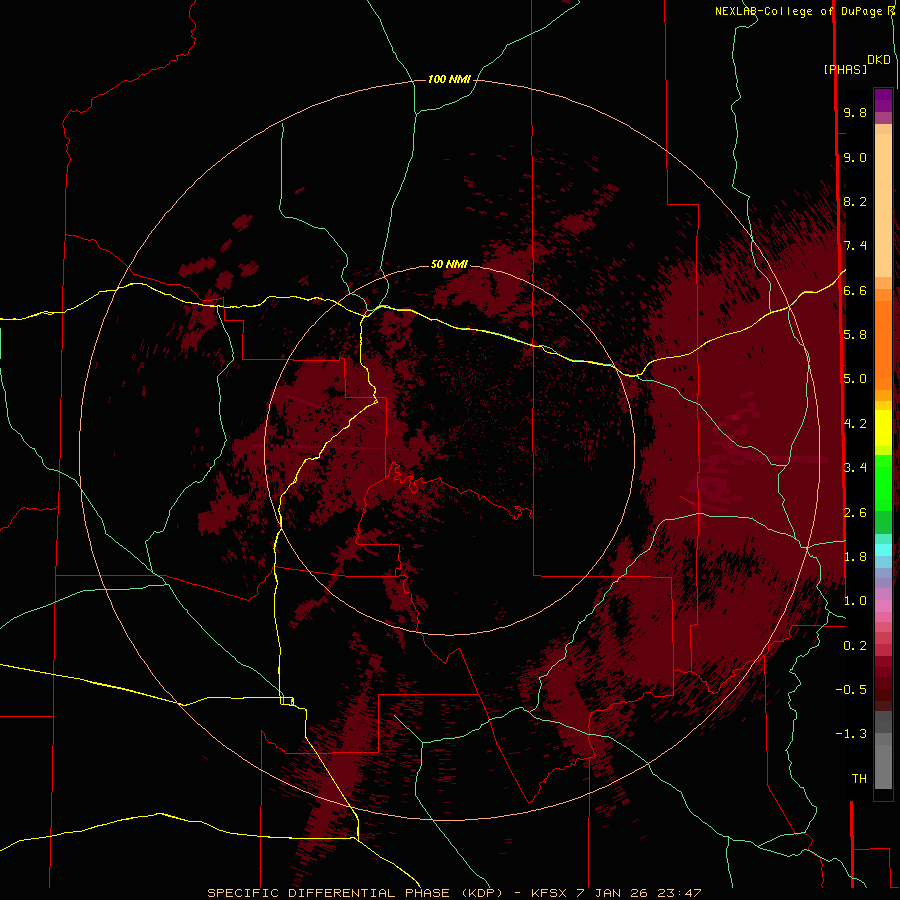This screenshot has width=900, height=900.
Task: Click the 7.4 value on the scale
Action: tap(855, 246)
